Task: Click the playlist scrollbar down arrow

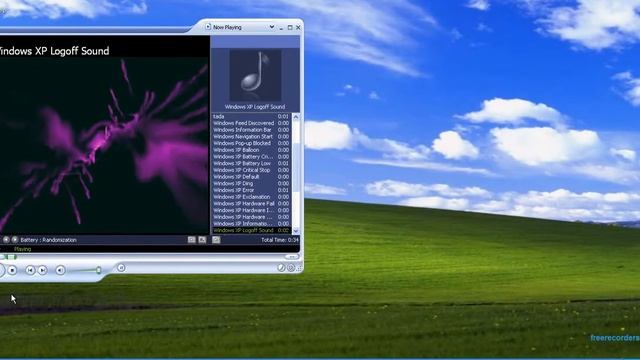Action: 296,231
